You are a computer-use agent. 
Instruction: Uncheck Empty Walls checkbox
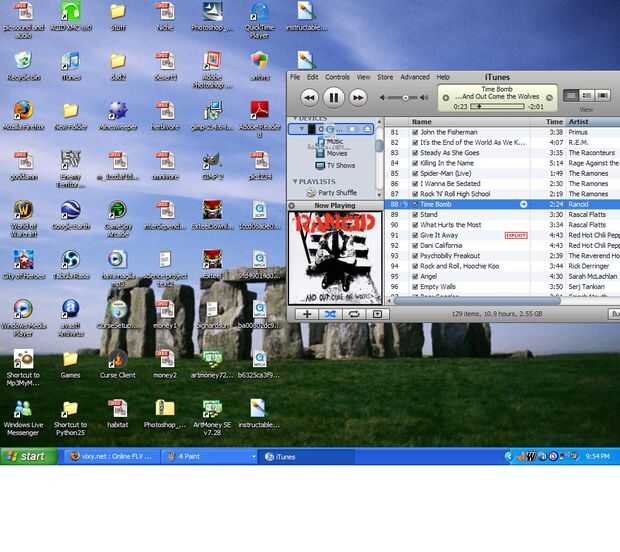[415, 287]
